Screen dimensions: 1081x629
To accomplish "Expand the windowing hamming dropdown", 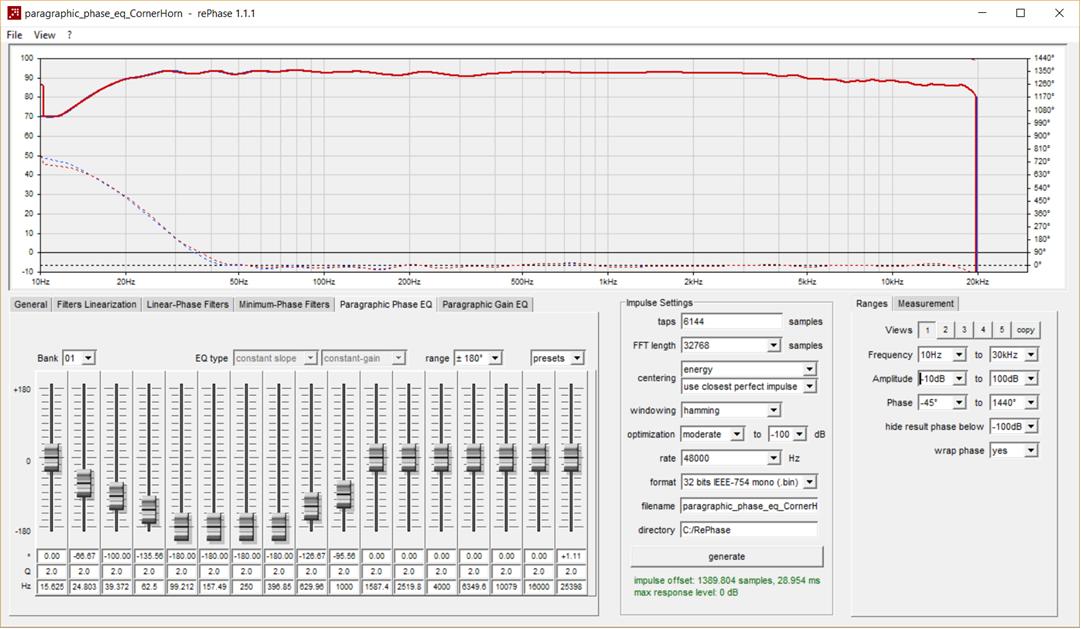I will (774, 410).
